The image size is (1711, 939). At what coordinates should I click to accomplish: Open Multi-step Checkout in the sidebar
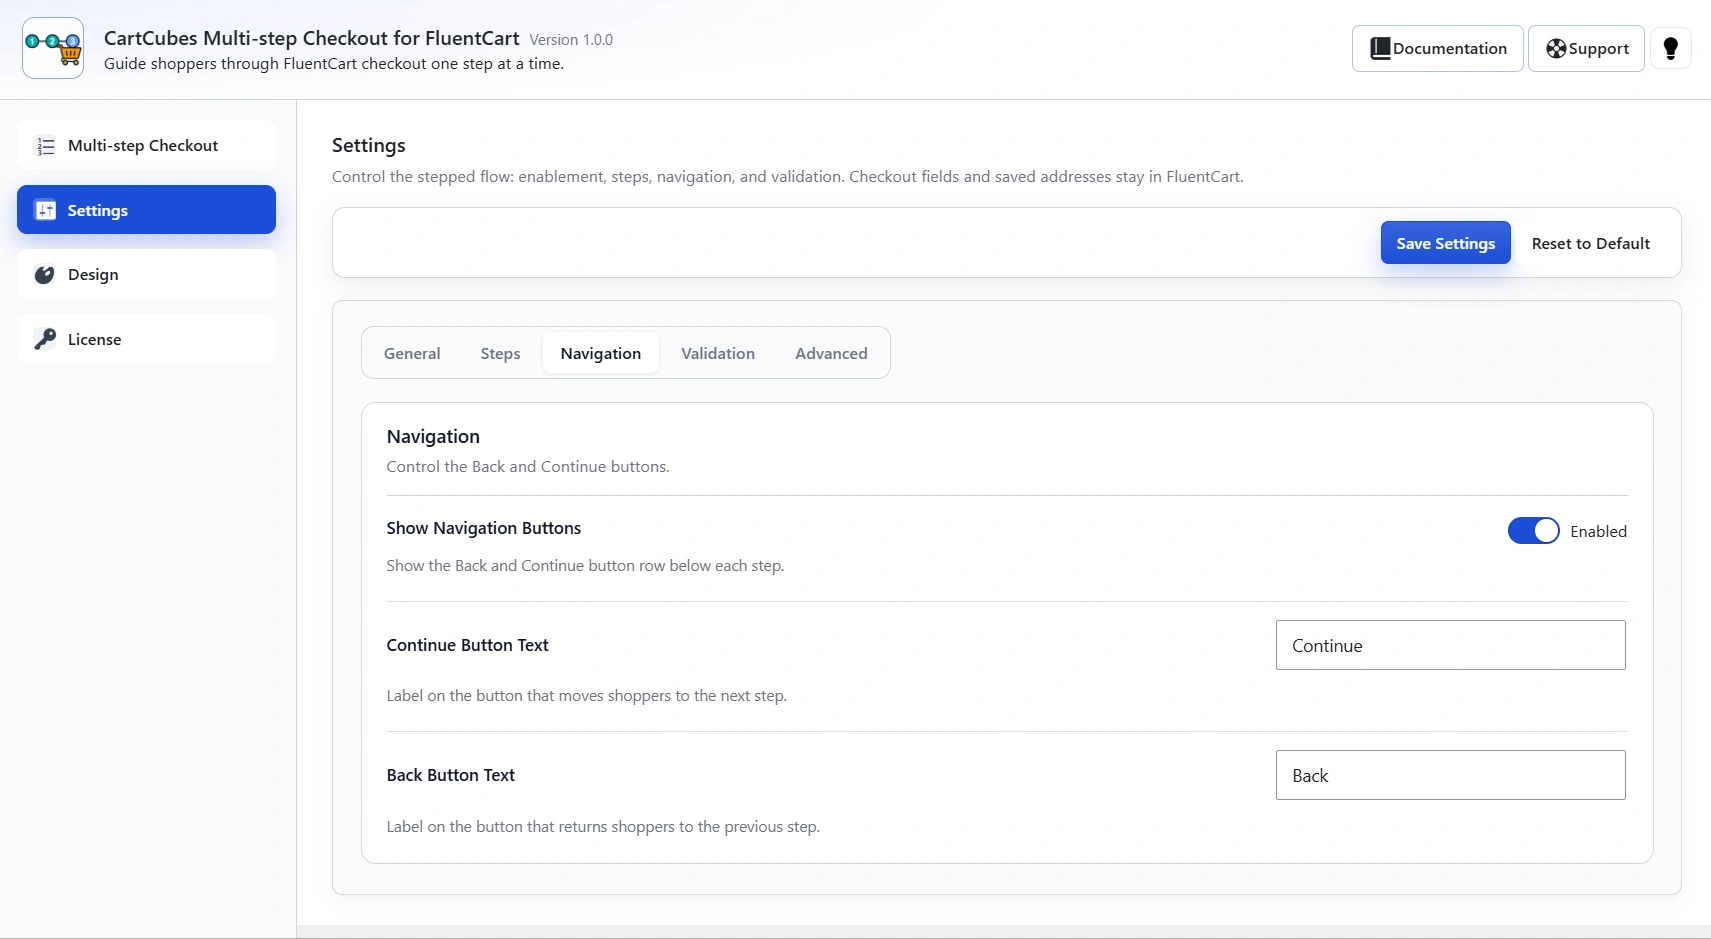(146, 146)
